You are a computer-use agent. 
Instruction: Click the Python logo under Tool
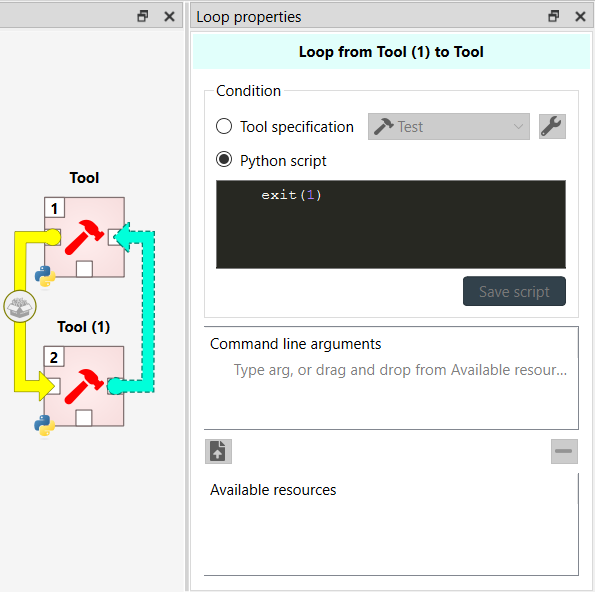[x=45, y=277]
